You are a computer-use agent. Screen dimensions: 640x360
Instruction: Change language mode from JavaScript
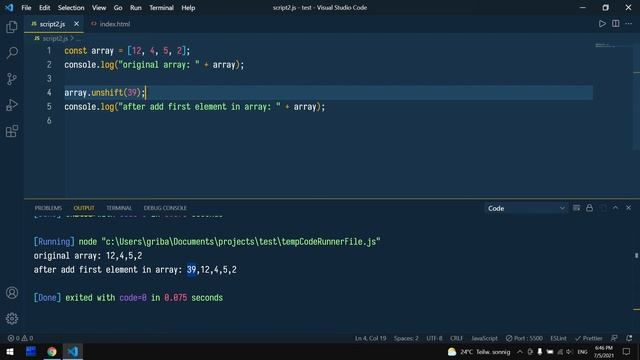pyautogui.click(x=484, y=338)
